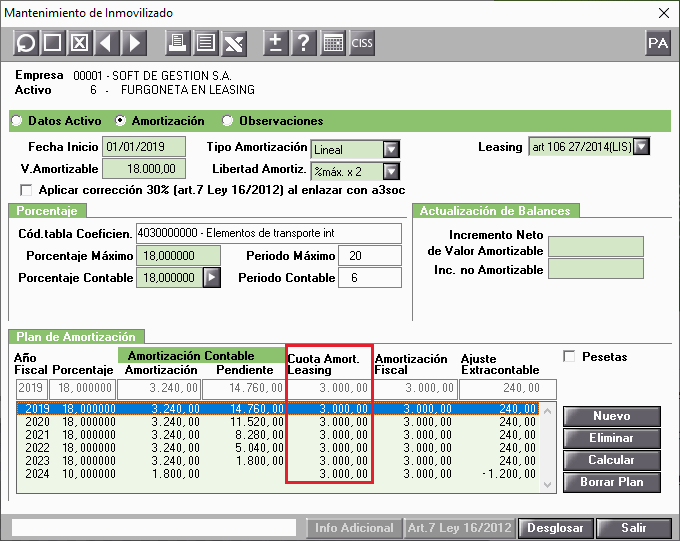Click the Cód.tabla Coeficien. field
The image size is (680, 541).
[269, 233]
